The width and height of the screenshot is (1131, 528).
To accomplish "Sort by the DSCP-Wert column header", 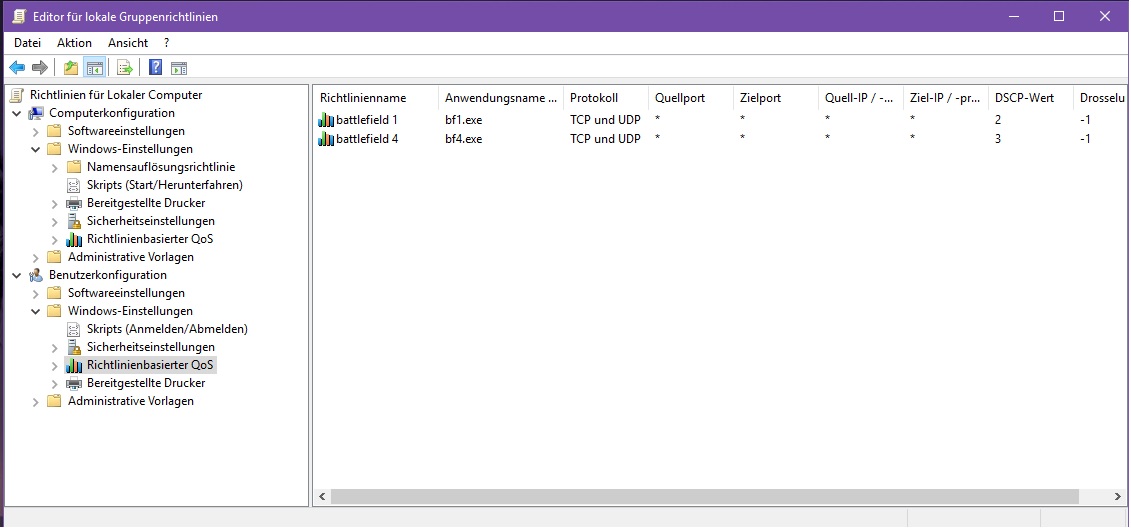I will point(1031,97).
